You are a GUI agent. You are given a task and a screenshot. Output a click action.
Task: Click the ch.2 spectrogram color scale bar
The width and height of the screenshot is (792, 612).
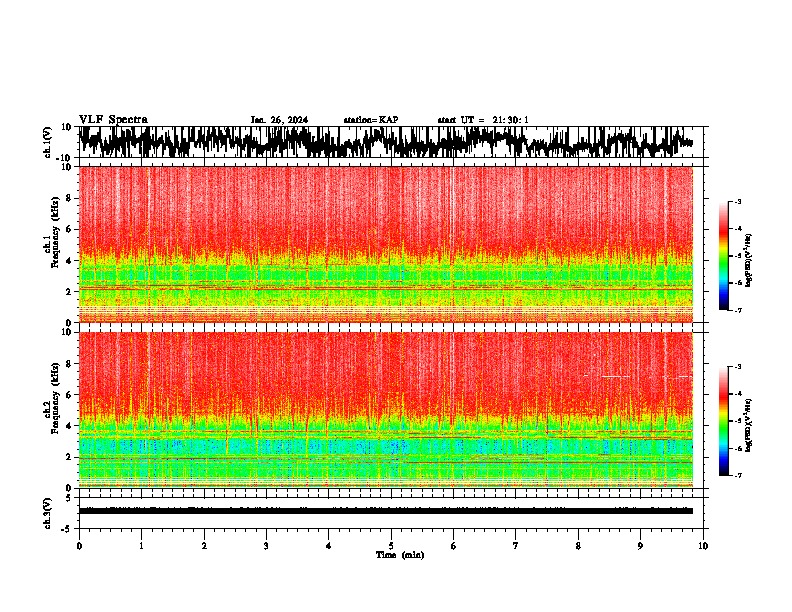[x=723, y=421]
